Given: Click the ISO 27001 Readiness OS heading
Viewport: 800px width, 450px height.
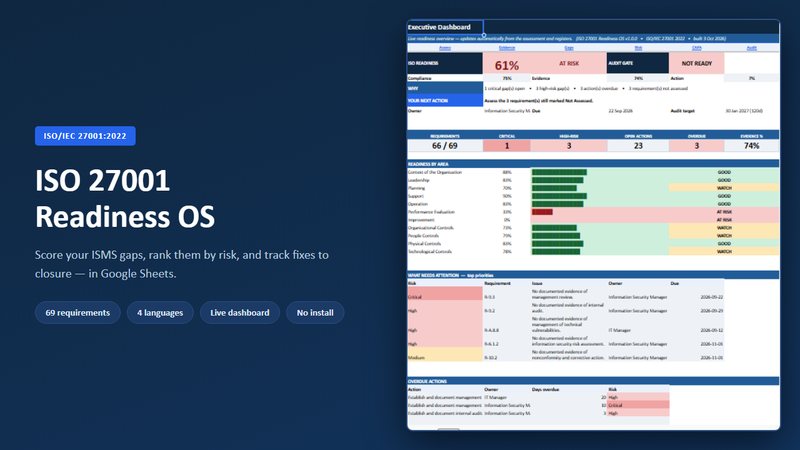Looking at the screenshot, I should pos(125,198).
